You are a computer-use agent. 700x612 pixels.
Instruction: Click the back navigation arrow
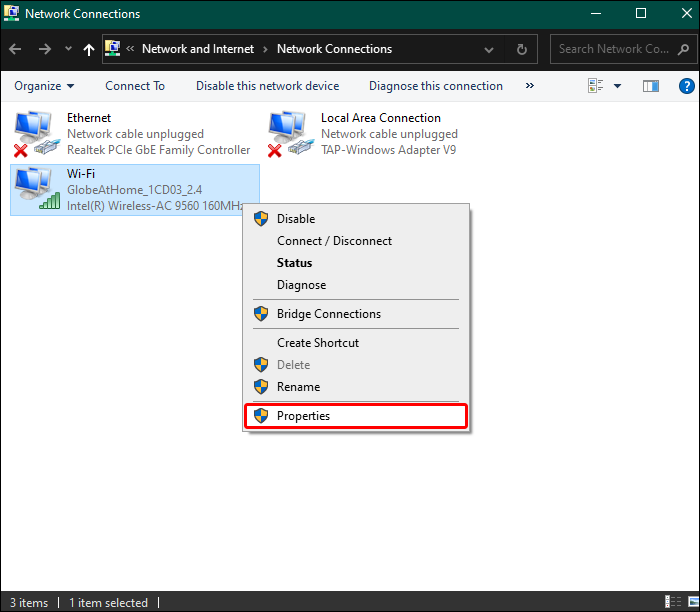pyautogui.click(x=15, y=49)
